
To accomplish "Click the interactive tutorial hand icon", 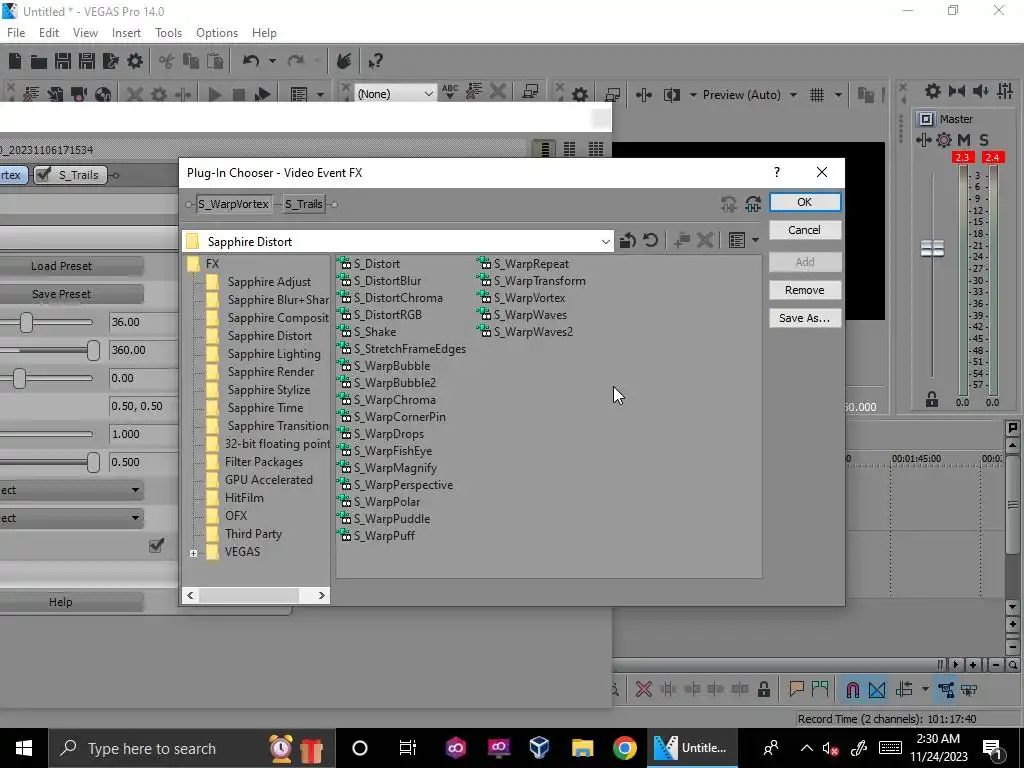I will click(x=344, y=61).
